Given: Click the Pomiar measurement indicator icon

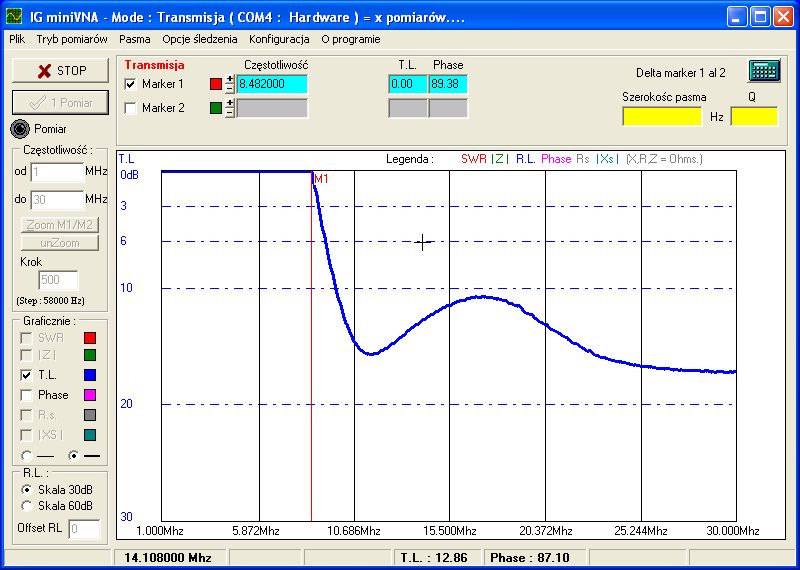Looking at the screenshot, I should (20, 128).
